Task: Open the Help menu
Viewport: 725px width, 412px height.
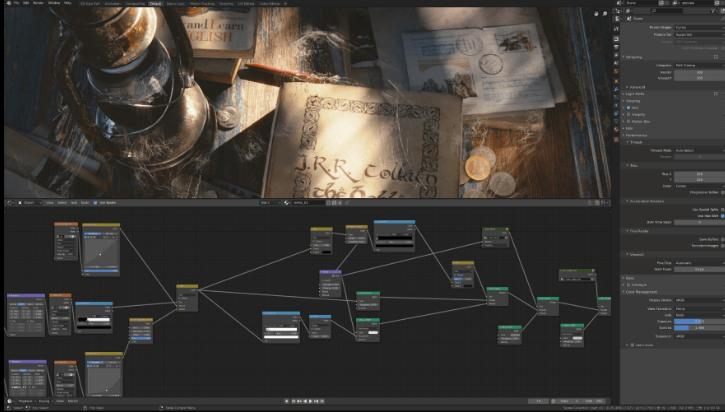Action: 68,3
